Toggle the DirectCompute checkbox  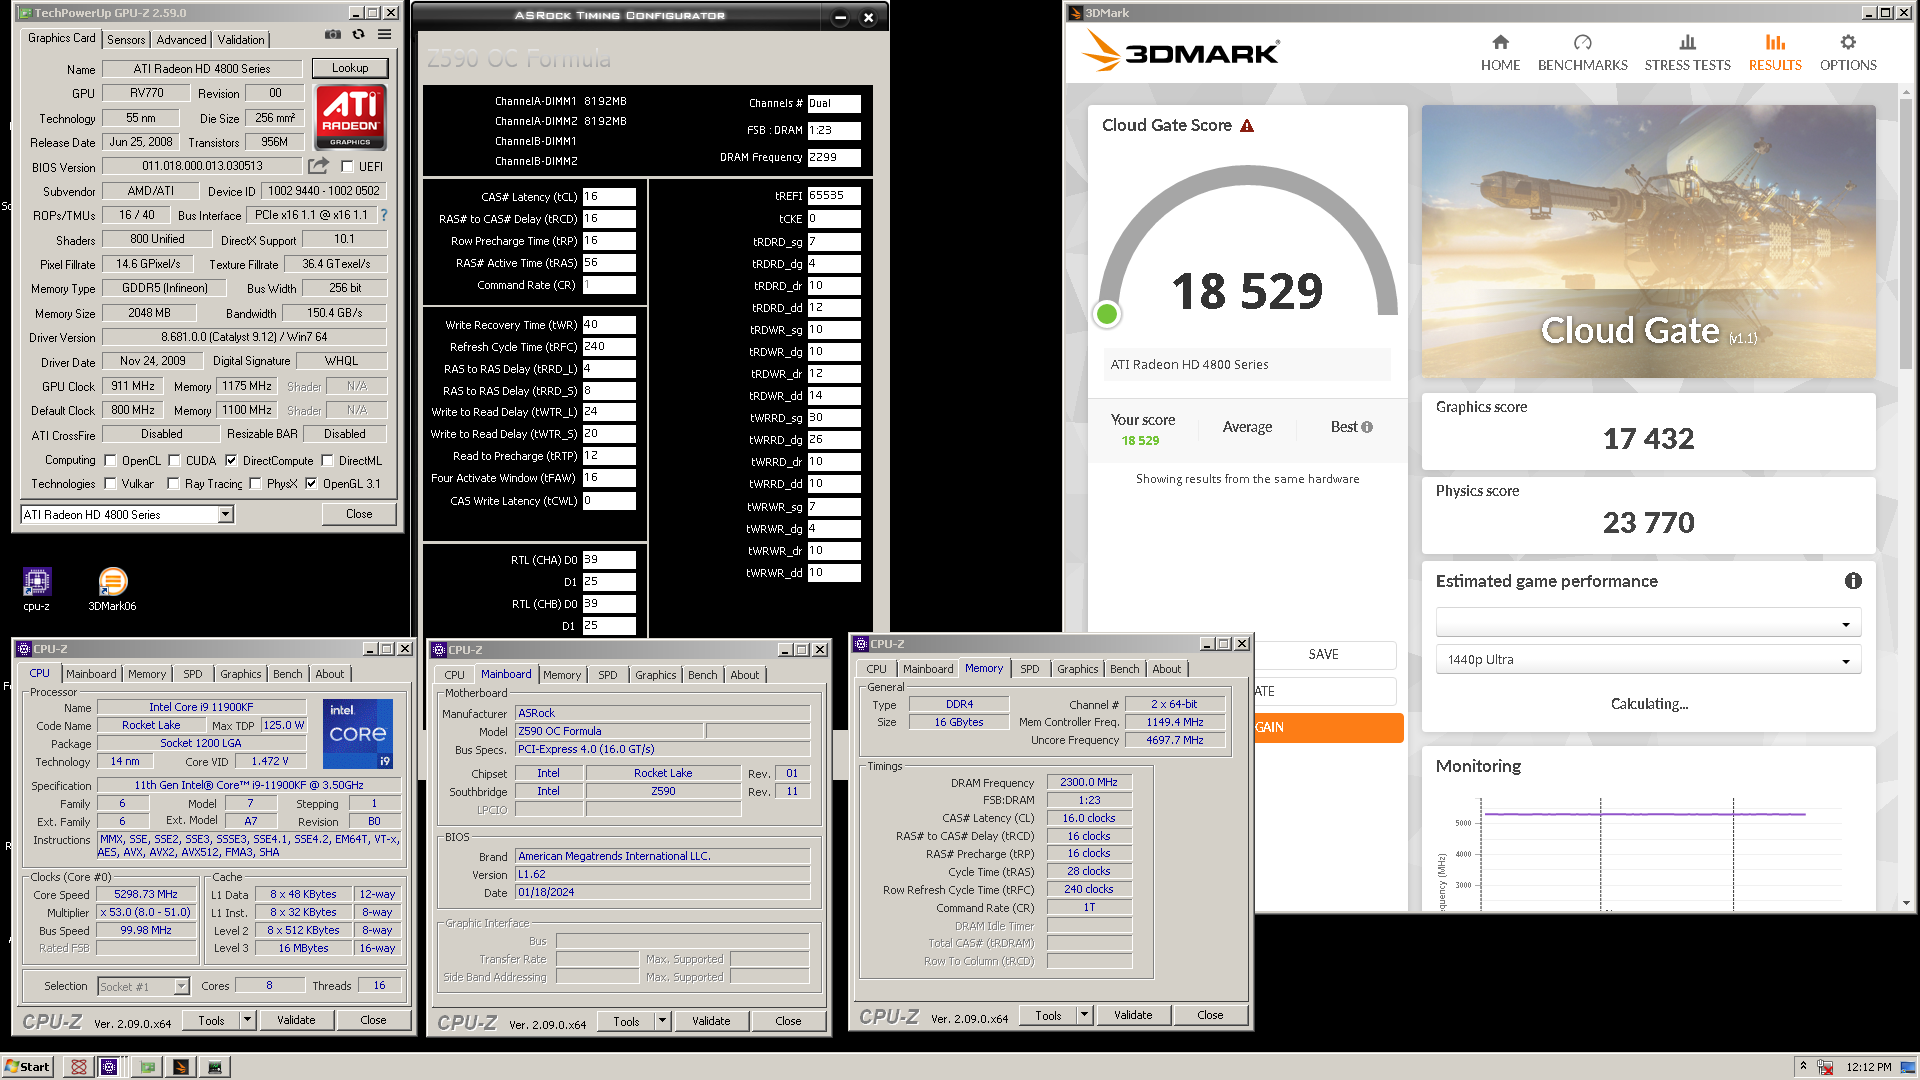(x=231, y=461)
